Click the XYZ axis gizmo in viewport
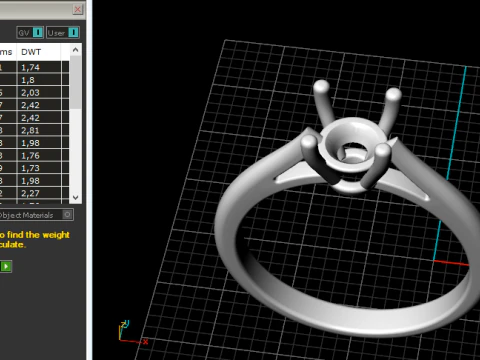This screenshot has width=480, height=360. [x=132, y=332]
